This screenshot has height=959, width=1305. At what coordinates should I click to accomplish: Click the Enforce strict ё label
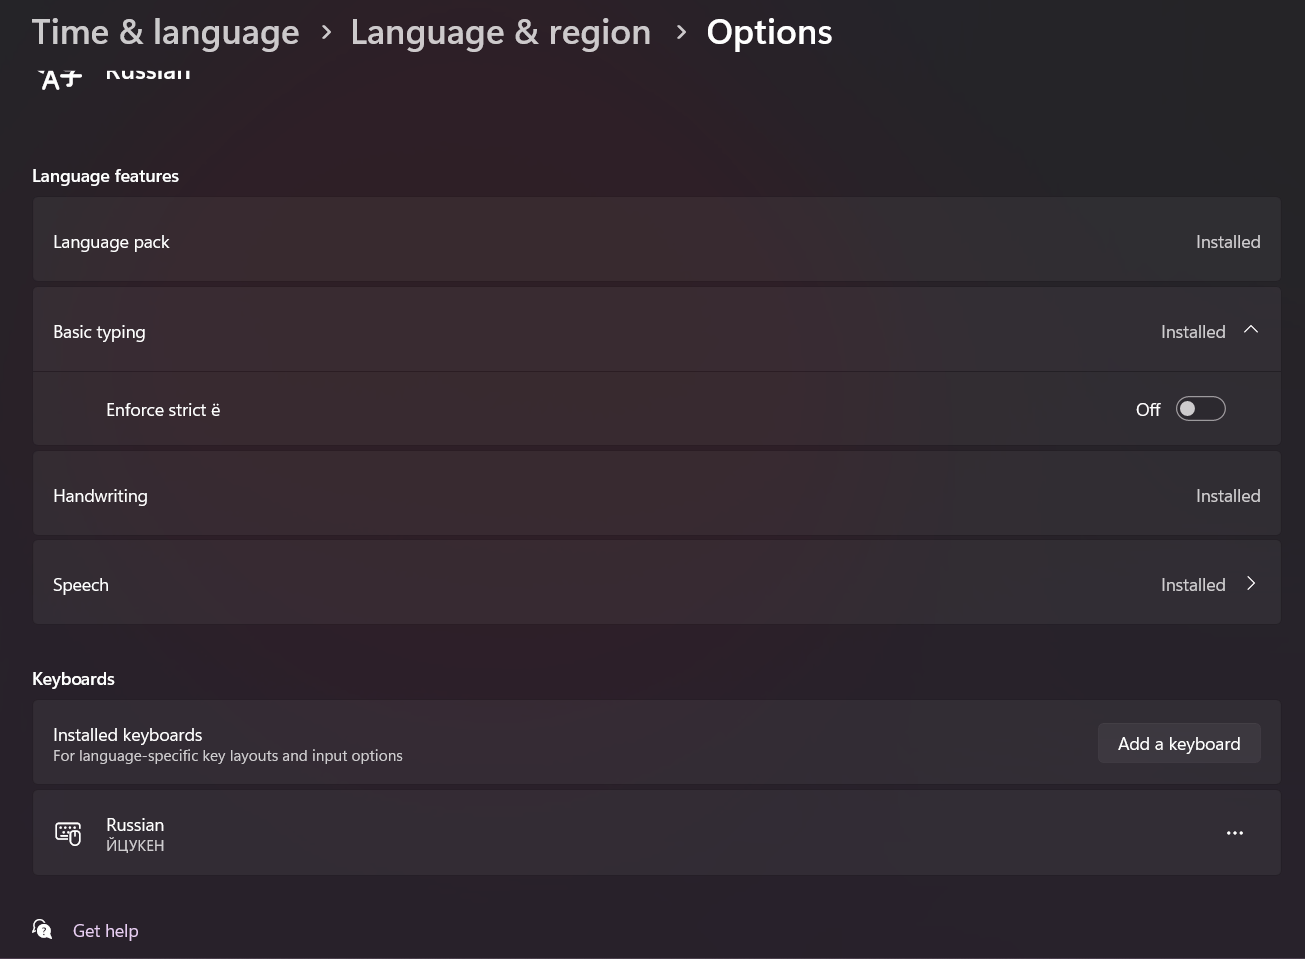(x=163, y=410)
